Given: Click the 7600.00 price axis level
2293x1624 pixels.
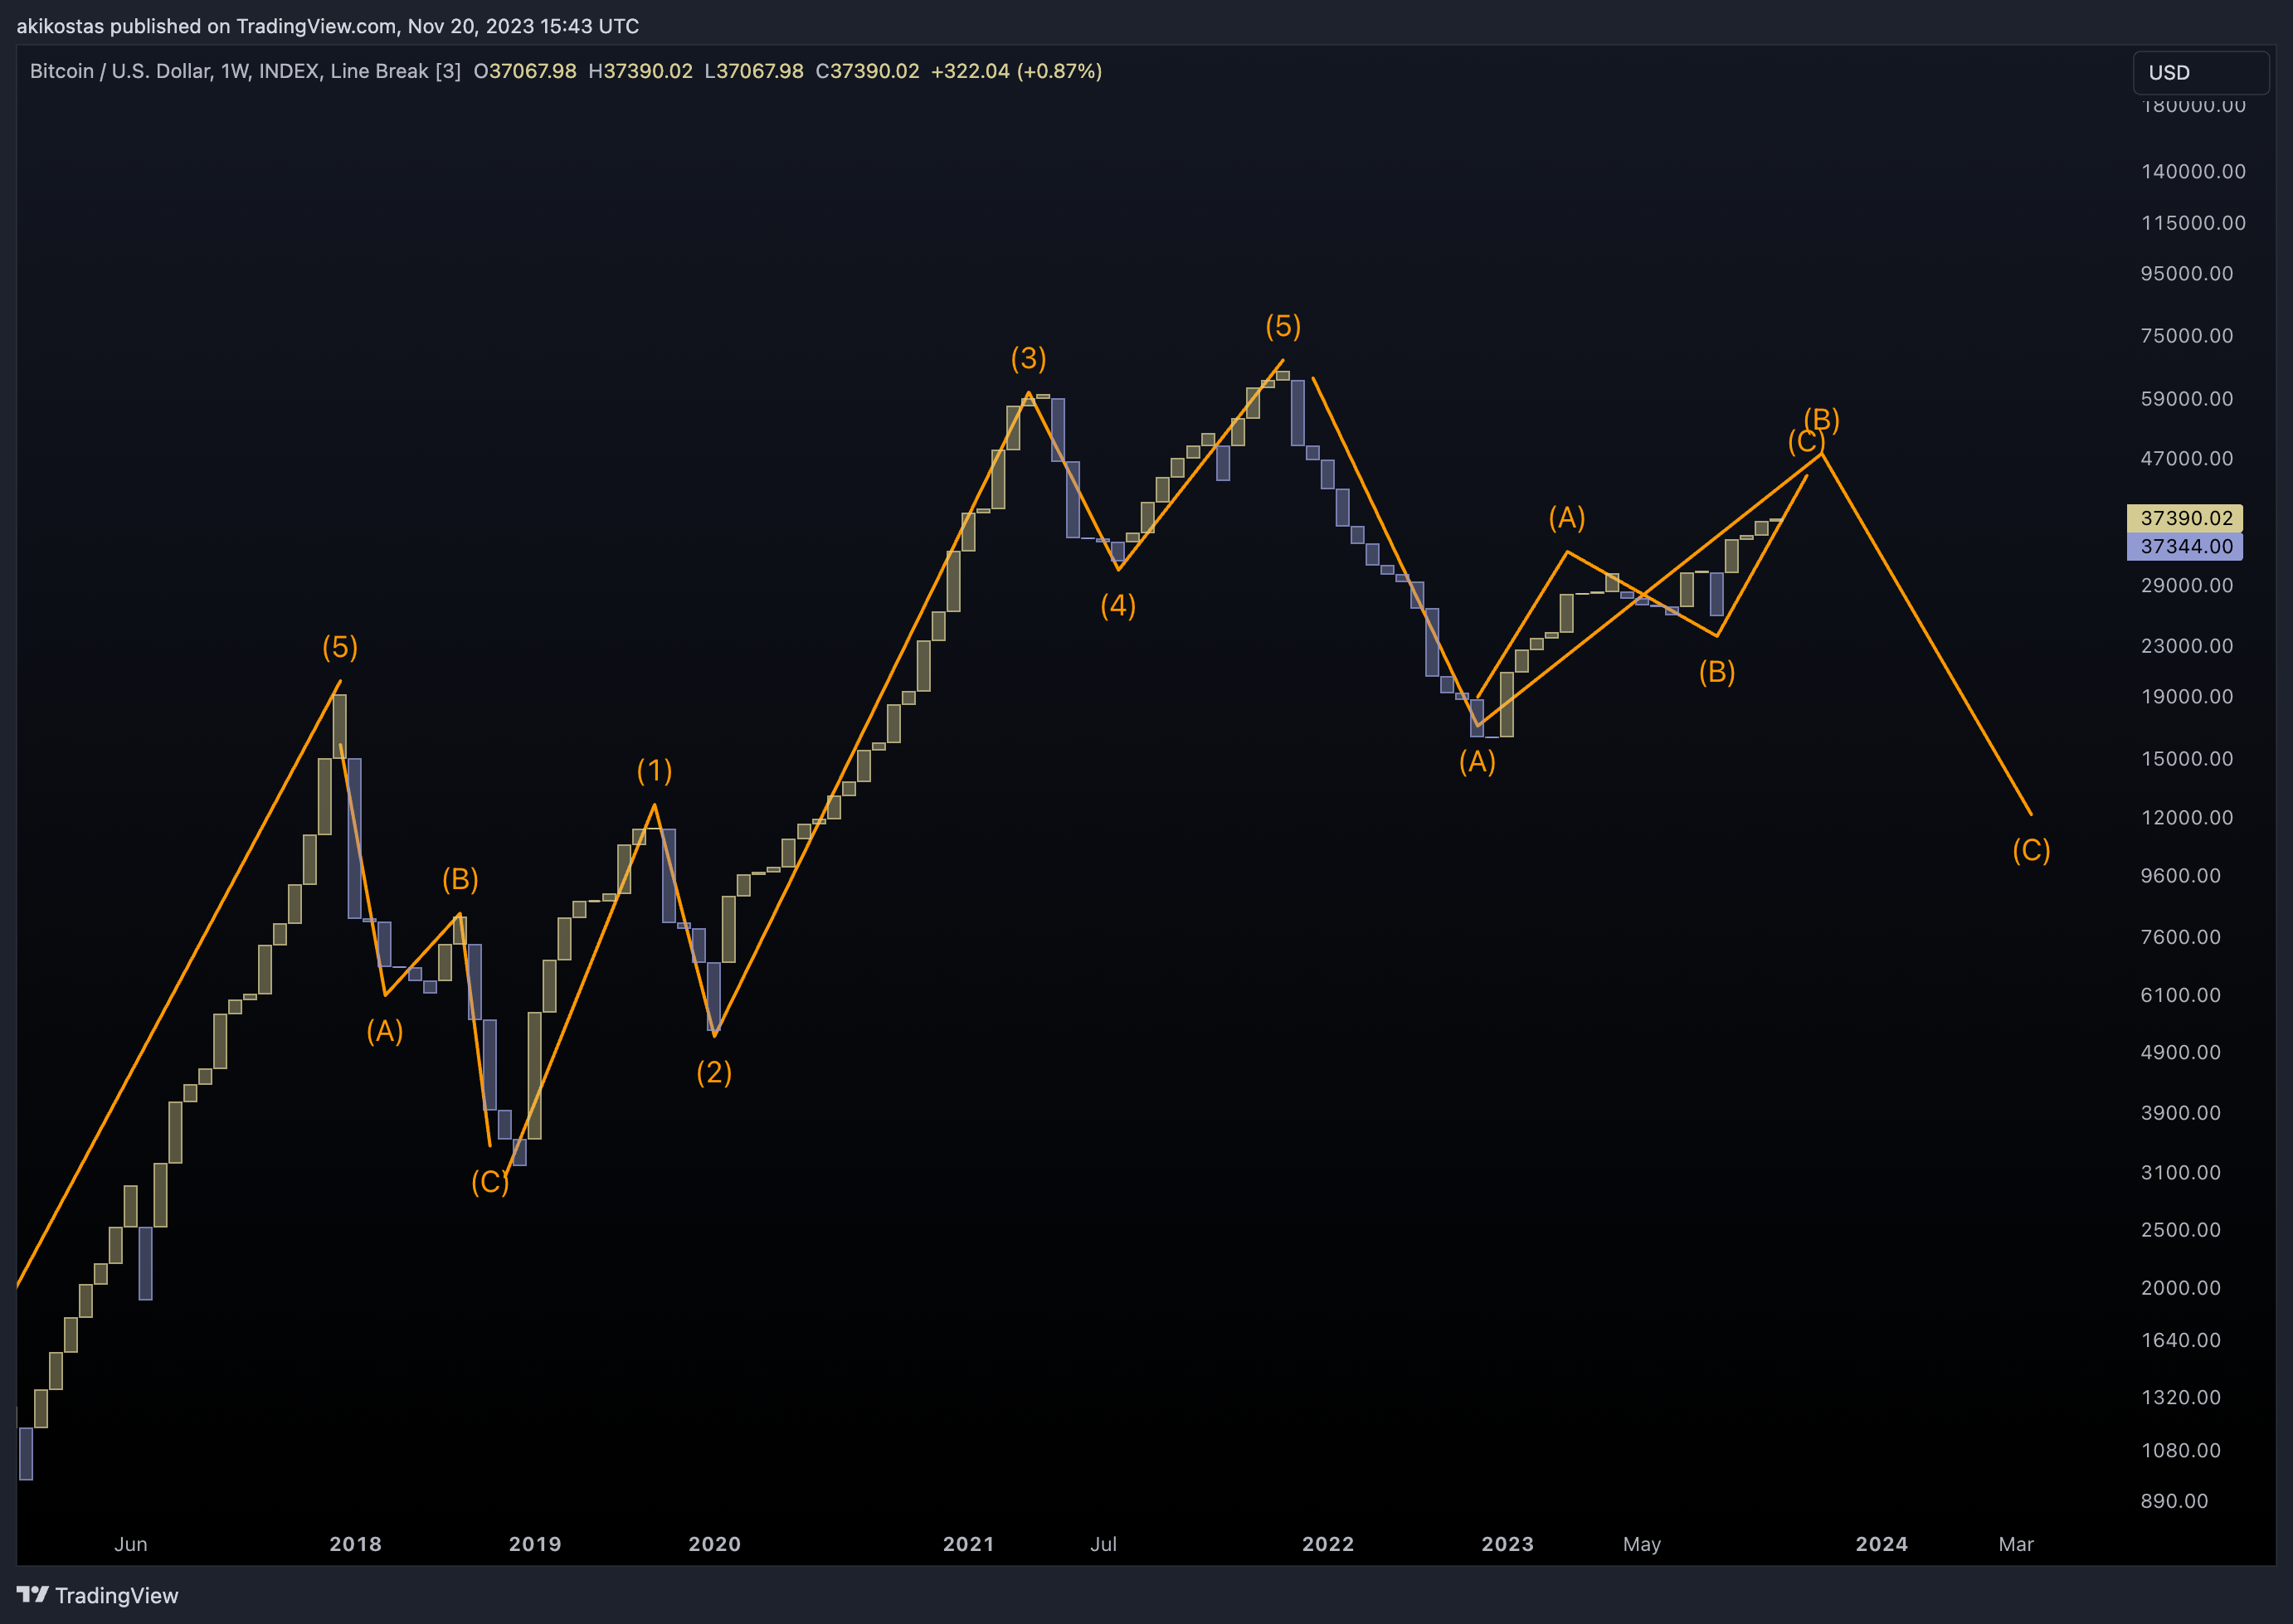Looking at the screenshot, I should click(x=2181, y=937).
